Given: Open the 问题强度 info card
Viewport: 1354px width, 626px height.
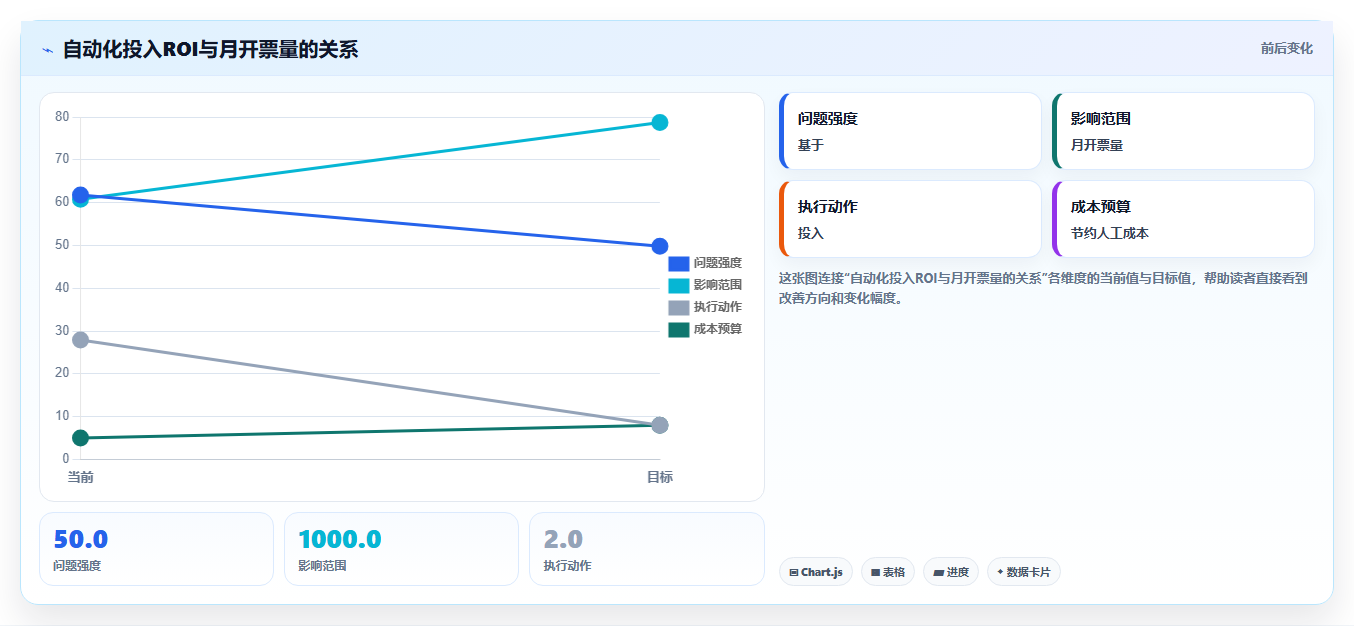Looking at the screenshot, I should [910, 131].
